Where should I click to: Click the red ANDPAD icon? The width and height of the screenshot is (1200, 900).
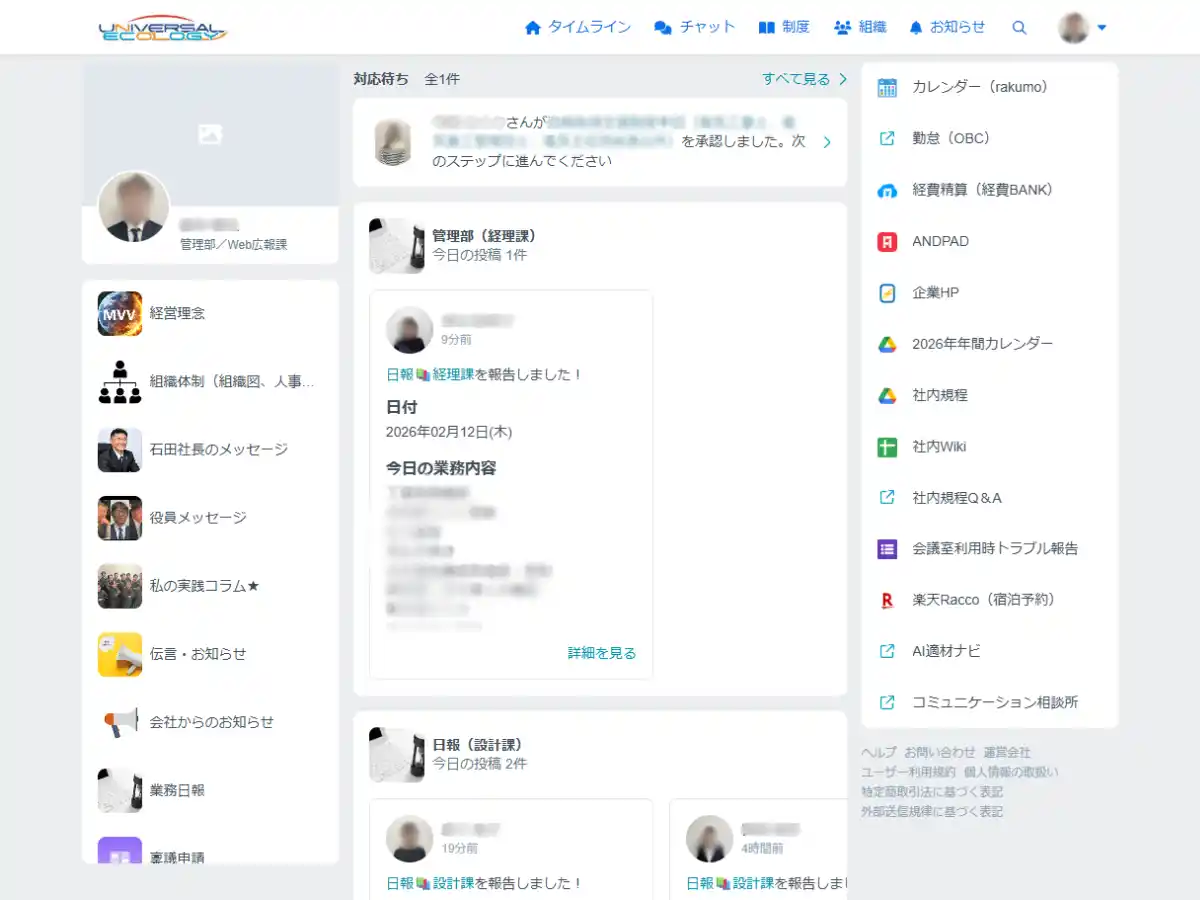[887, 241]
